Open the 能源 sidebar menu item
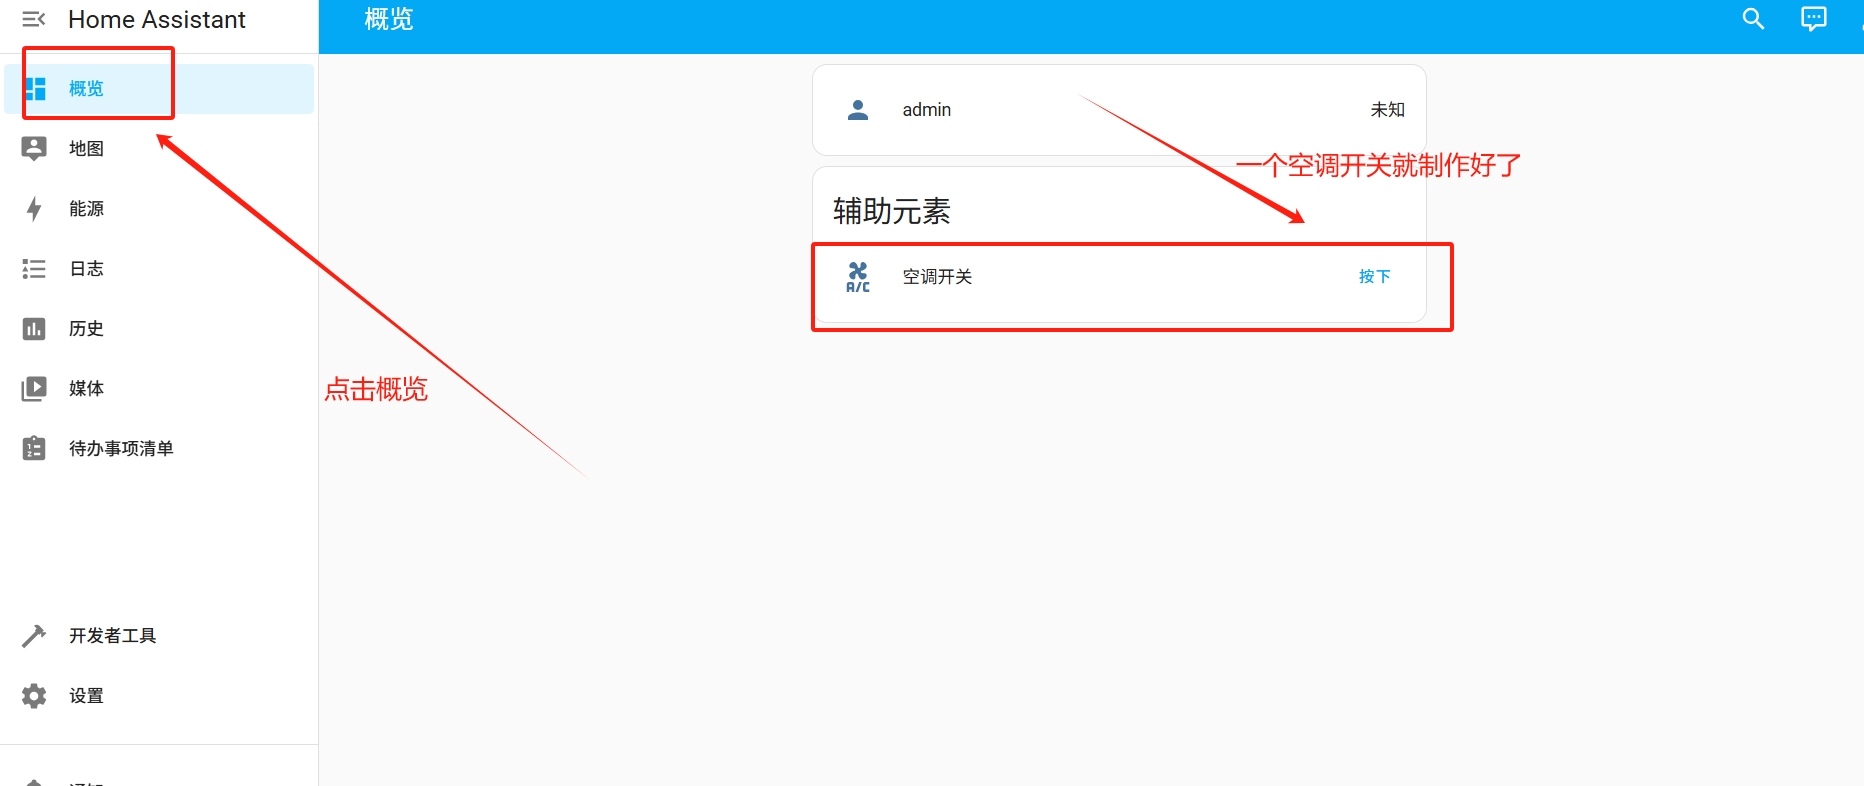Screen dimensions: 1864x786 (159, 209)
